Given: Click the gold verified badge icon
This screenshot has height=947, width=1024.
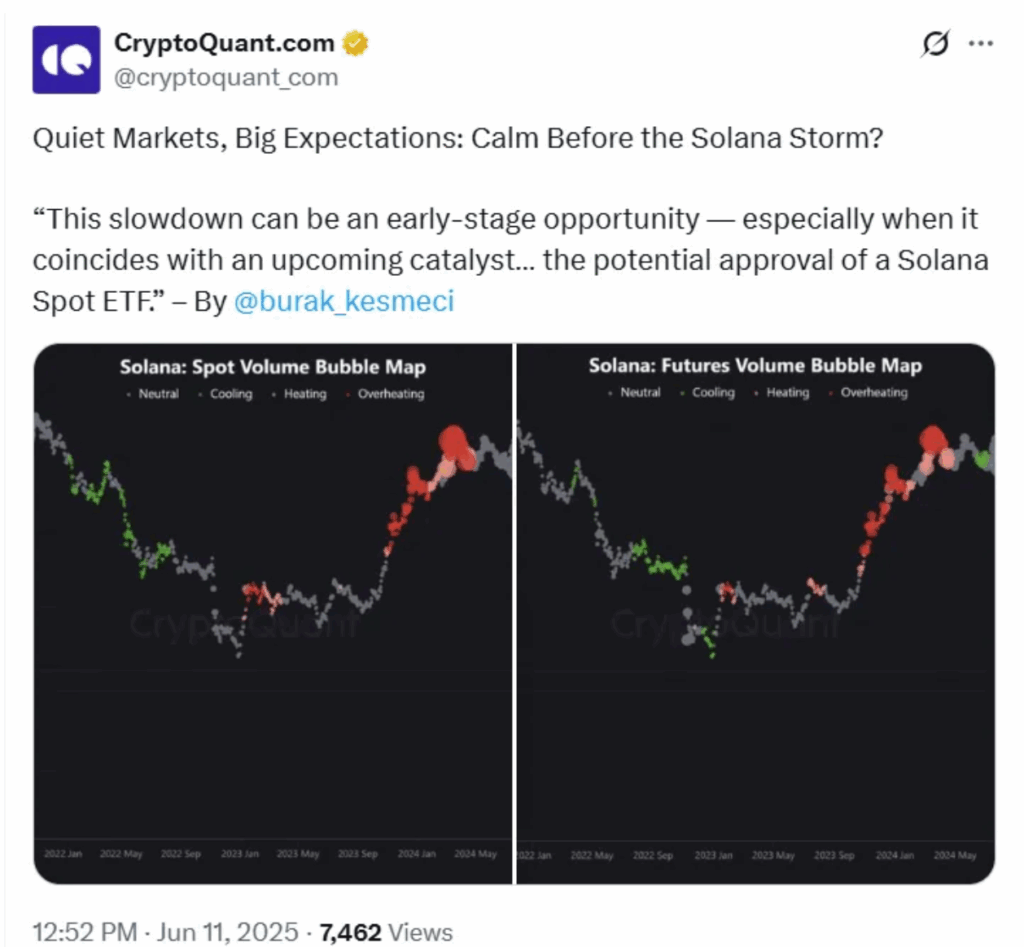Looking at the screenshot, I should (x=355, y=43).
